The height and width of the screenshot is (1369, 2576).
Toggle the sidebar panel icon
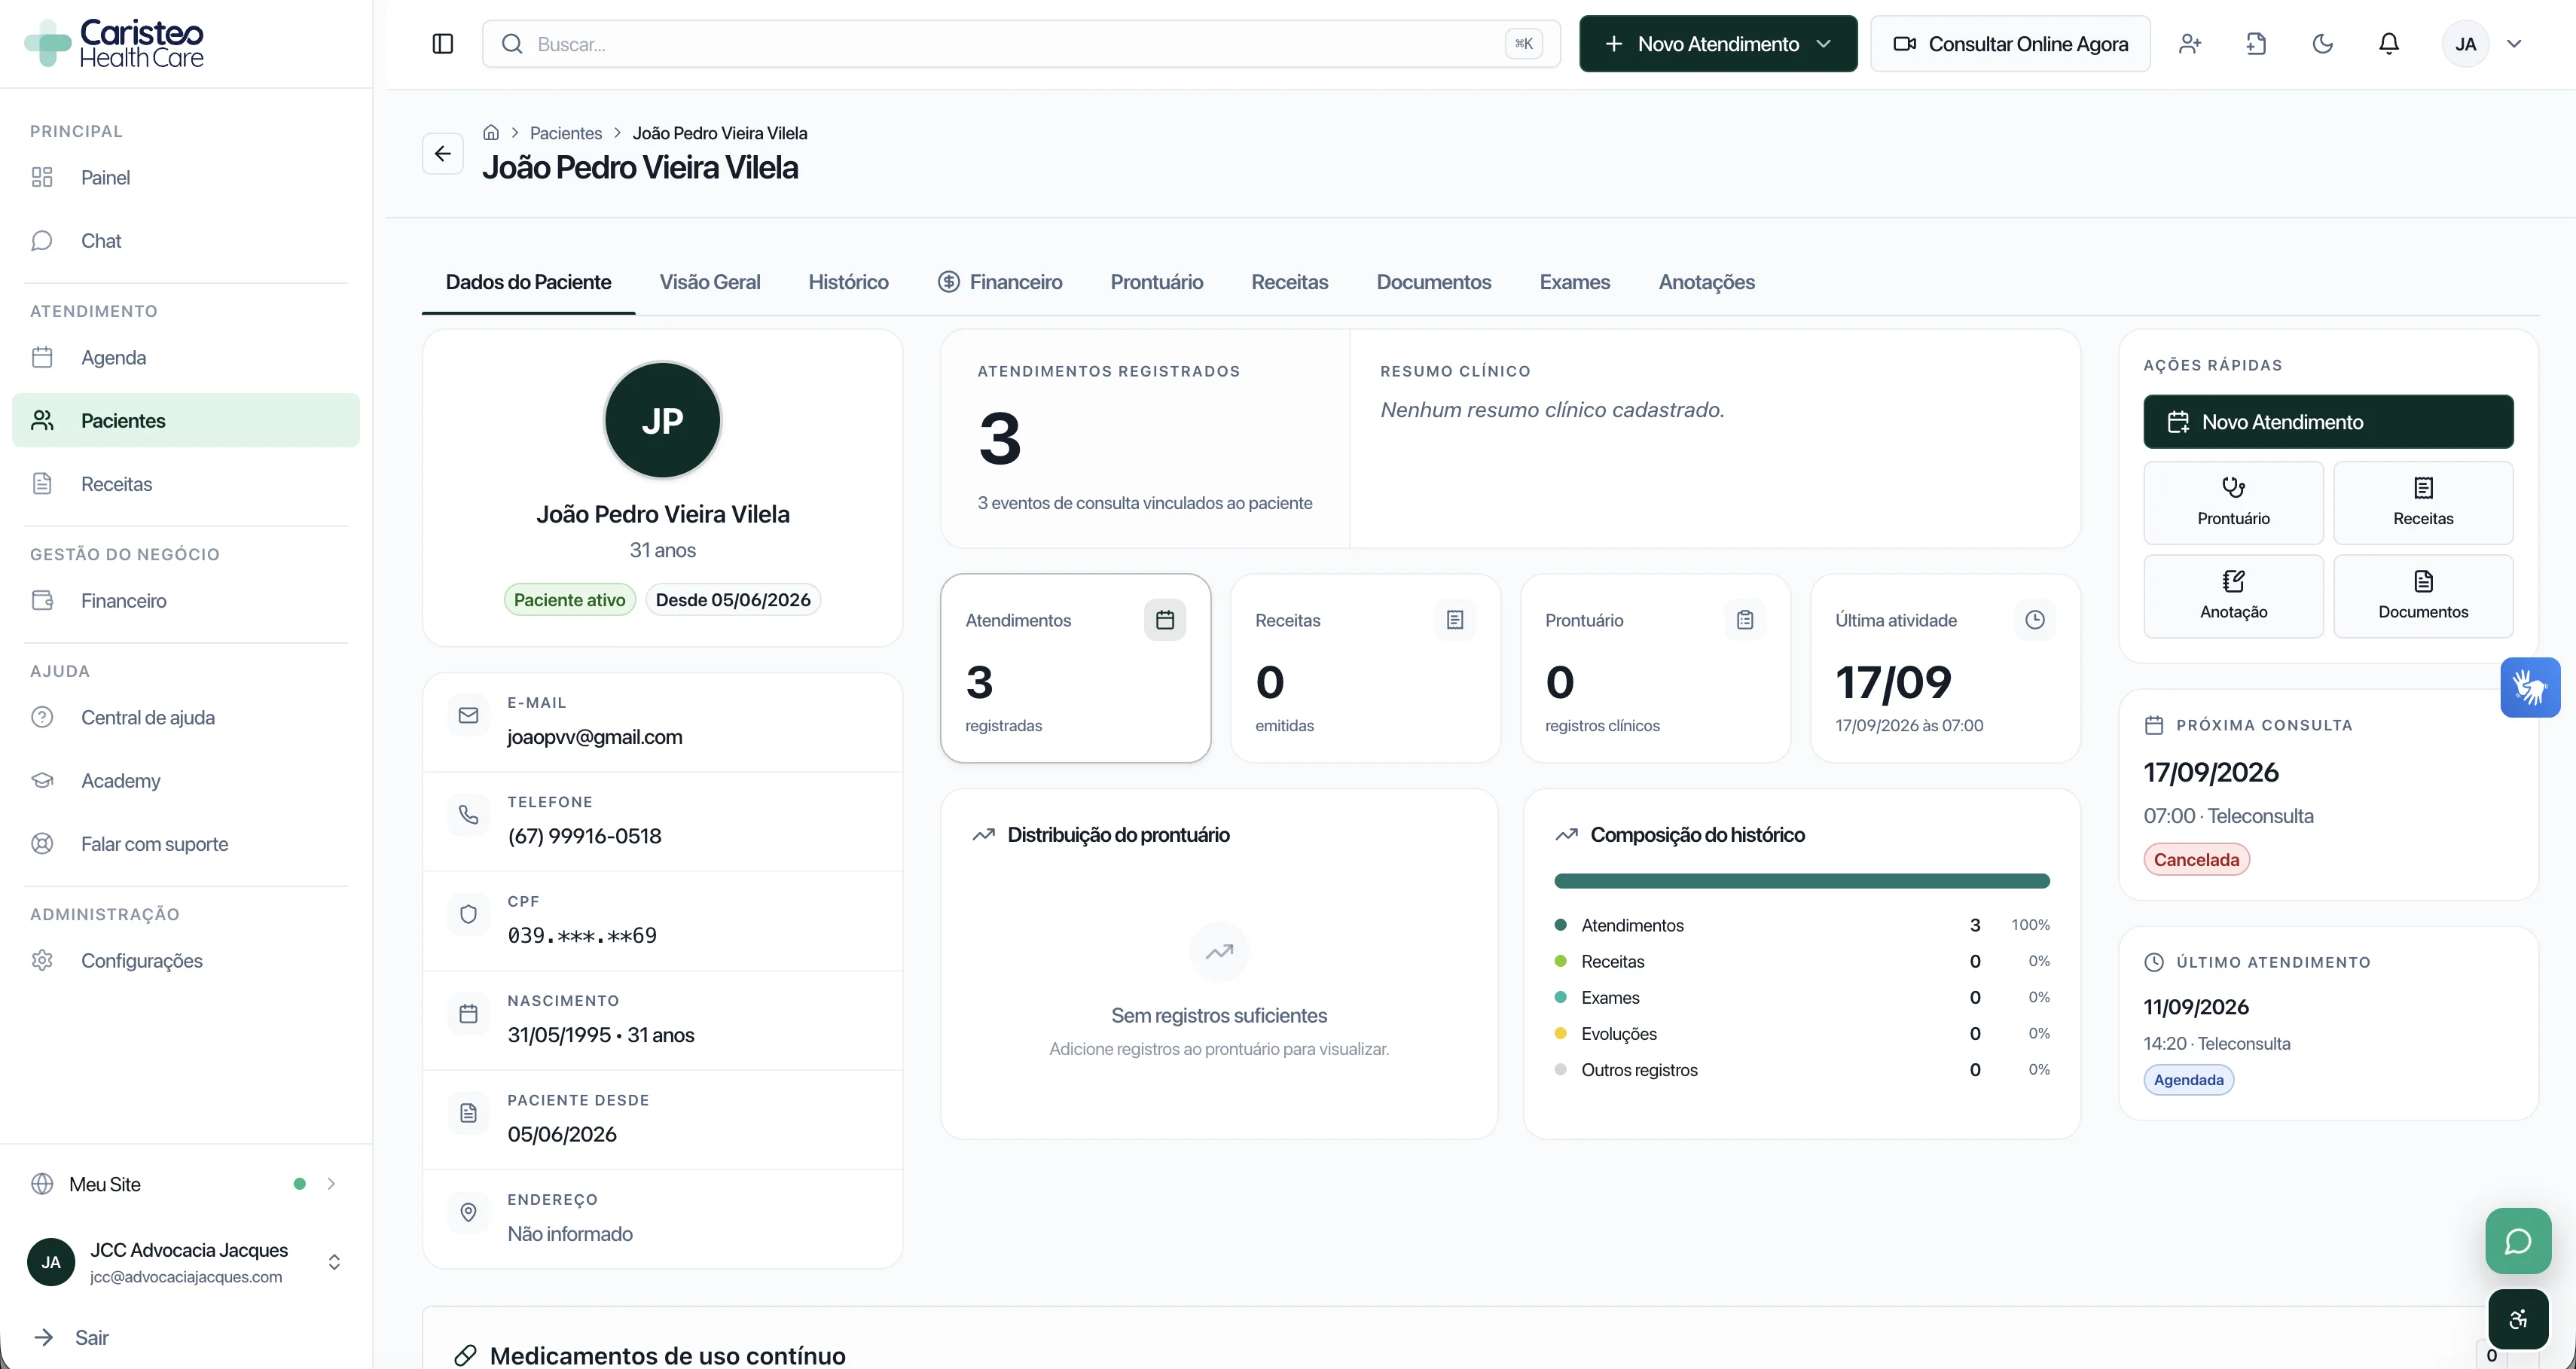pos(442,44)
